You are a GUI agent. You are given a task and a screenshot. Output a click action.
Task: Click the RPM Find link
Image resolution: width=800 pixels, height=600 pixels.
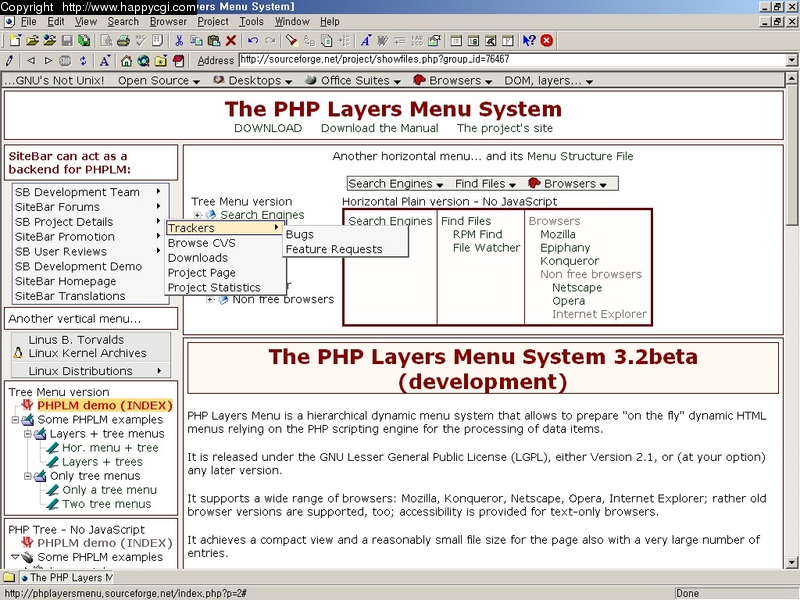[x=478, y=235]
